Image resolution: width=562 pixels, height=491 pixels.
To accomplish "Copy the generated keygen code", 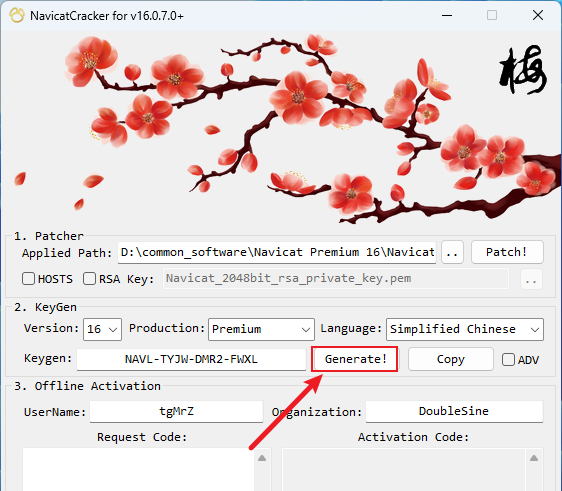I will 451,359.
